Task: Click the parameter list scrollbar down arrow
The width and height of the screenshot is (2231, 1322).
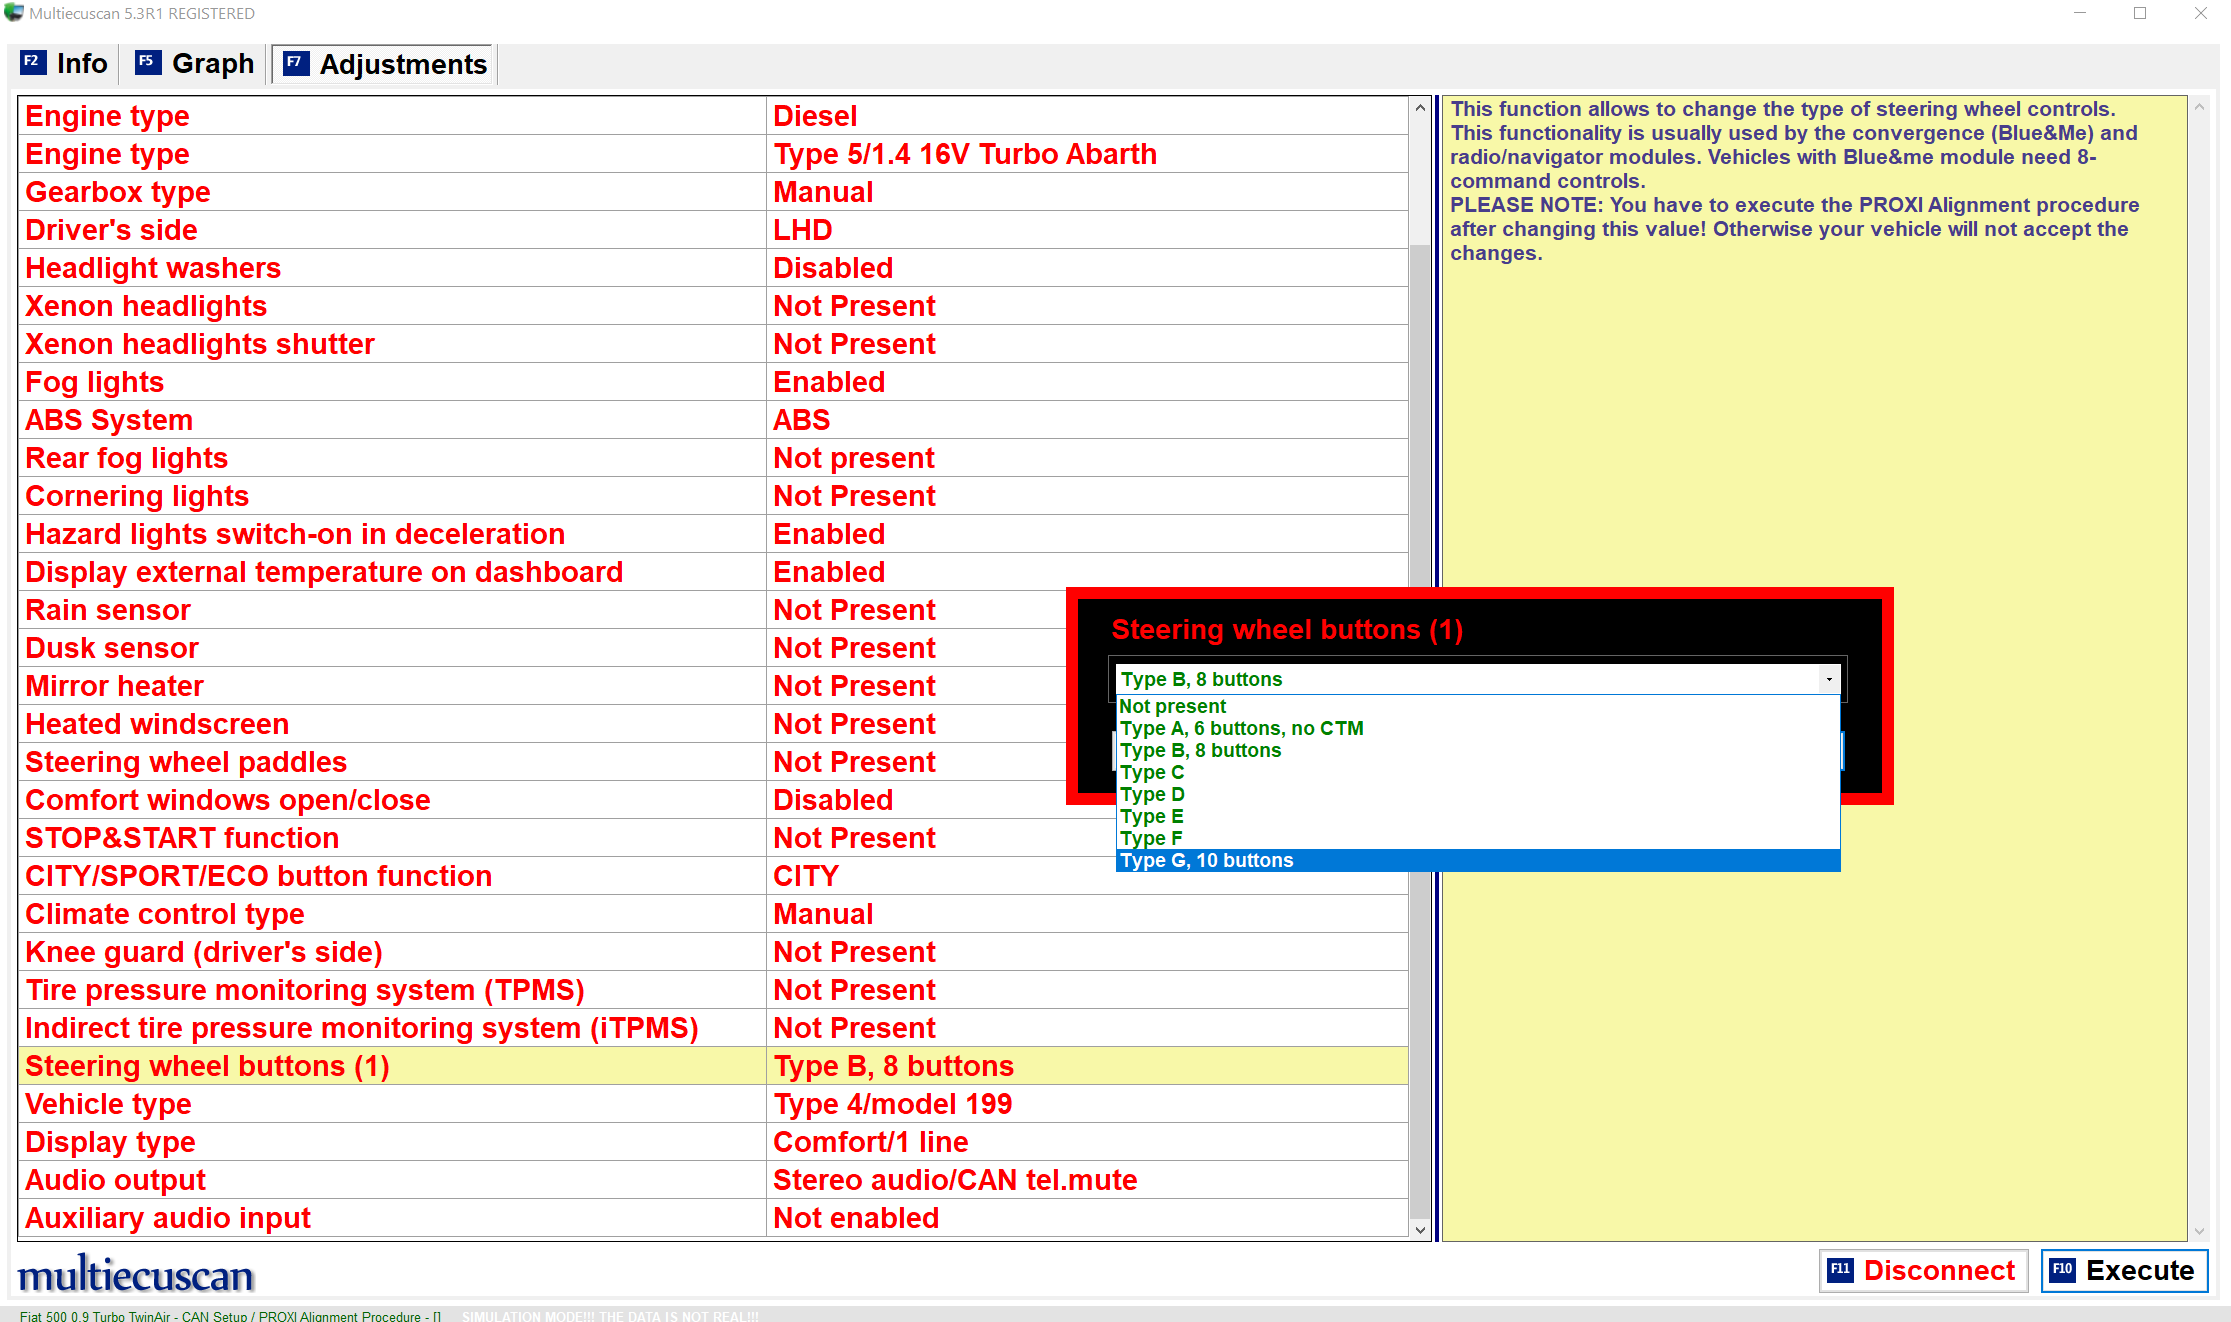Action: point(1420,1230)
